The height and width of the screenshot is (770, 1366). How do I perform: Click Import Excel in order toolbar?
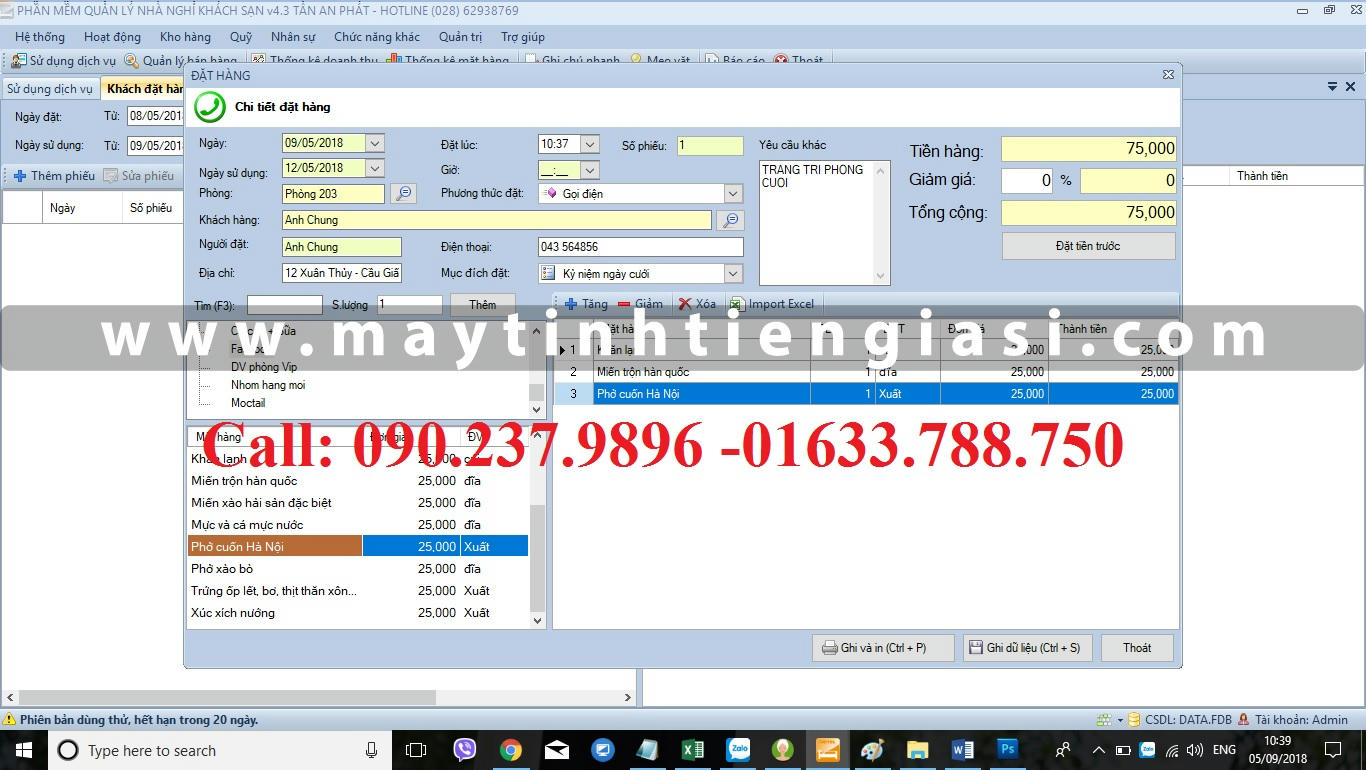772,304
